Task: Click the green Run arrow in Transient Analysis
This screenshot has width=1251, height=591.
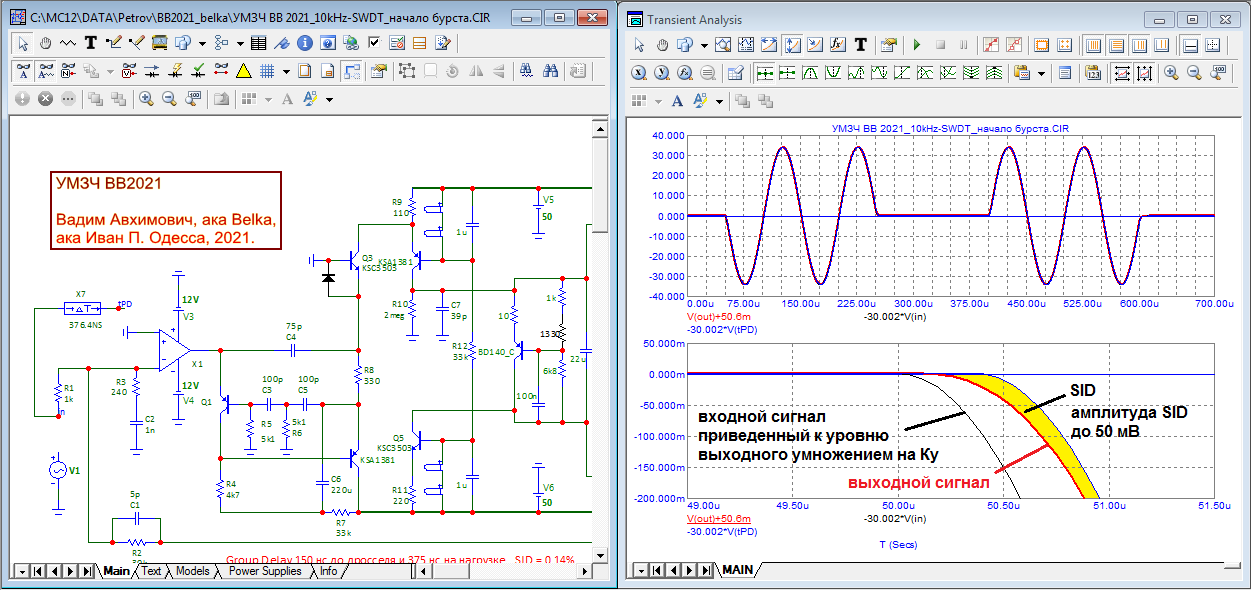Action: tap(916, 45)
